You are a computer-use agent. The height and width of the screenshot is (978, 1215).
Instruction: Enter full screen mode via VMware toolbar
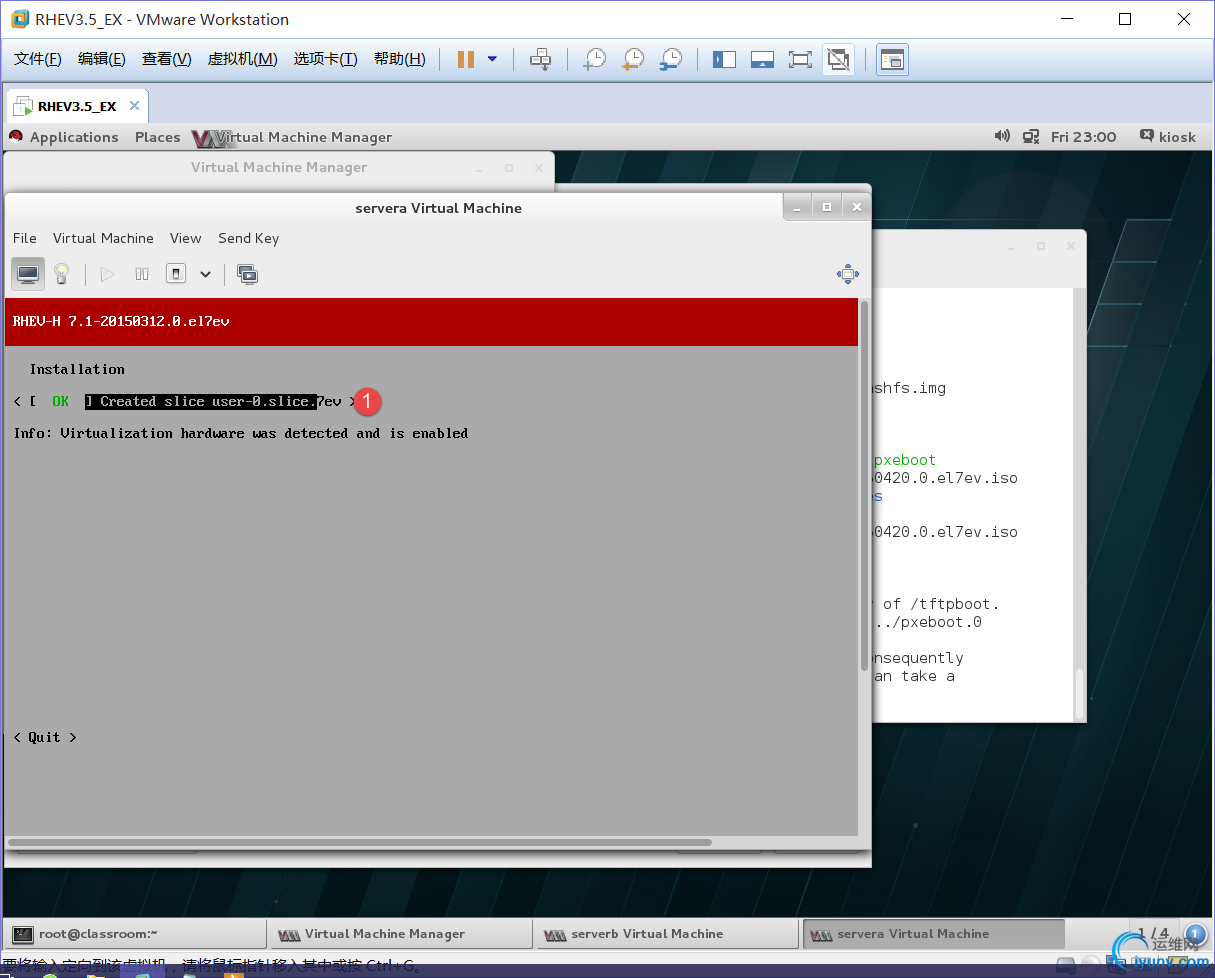click(x=800, y=60)
